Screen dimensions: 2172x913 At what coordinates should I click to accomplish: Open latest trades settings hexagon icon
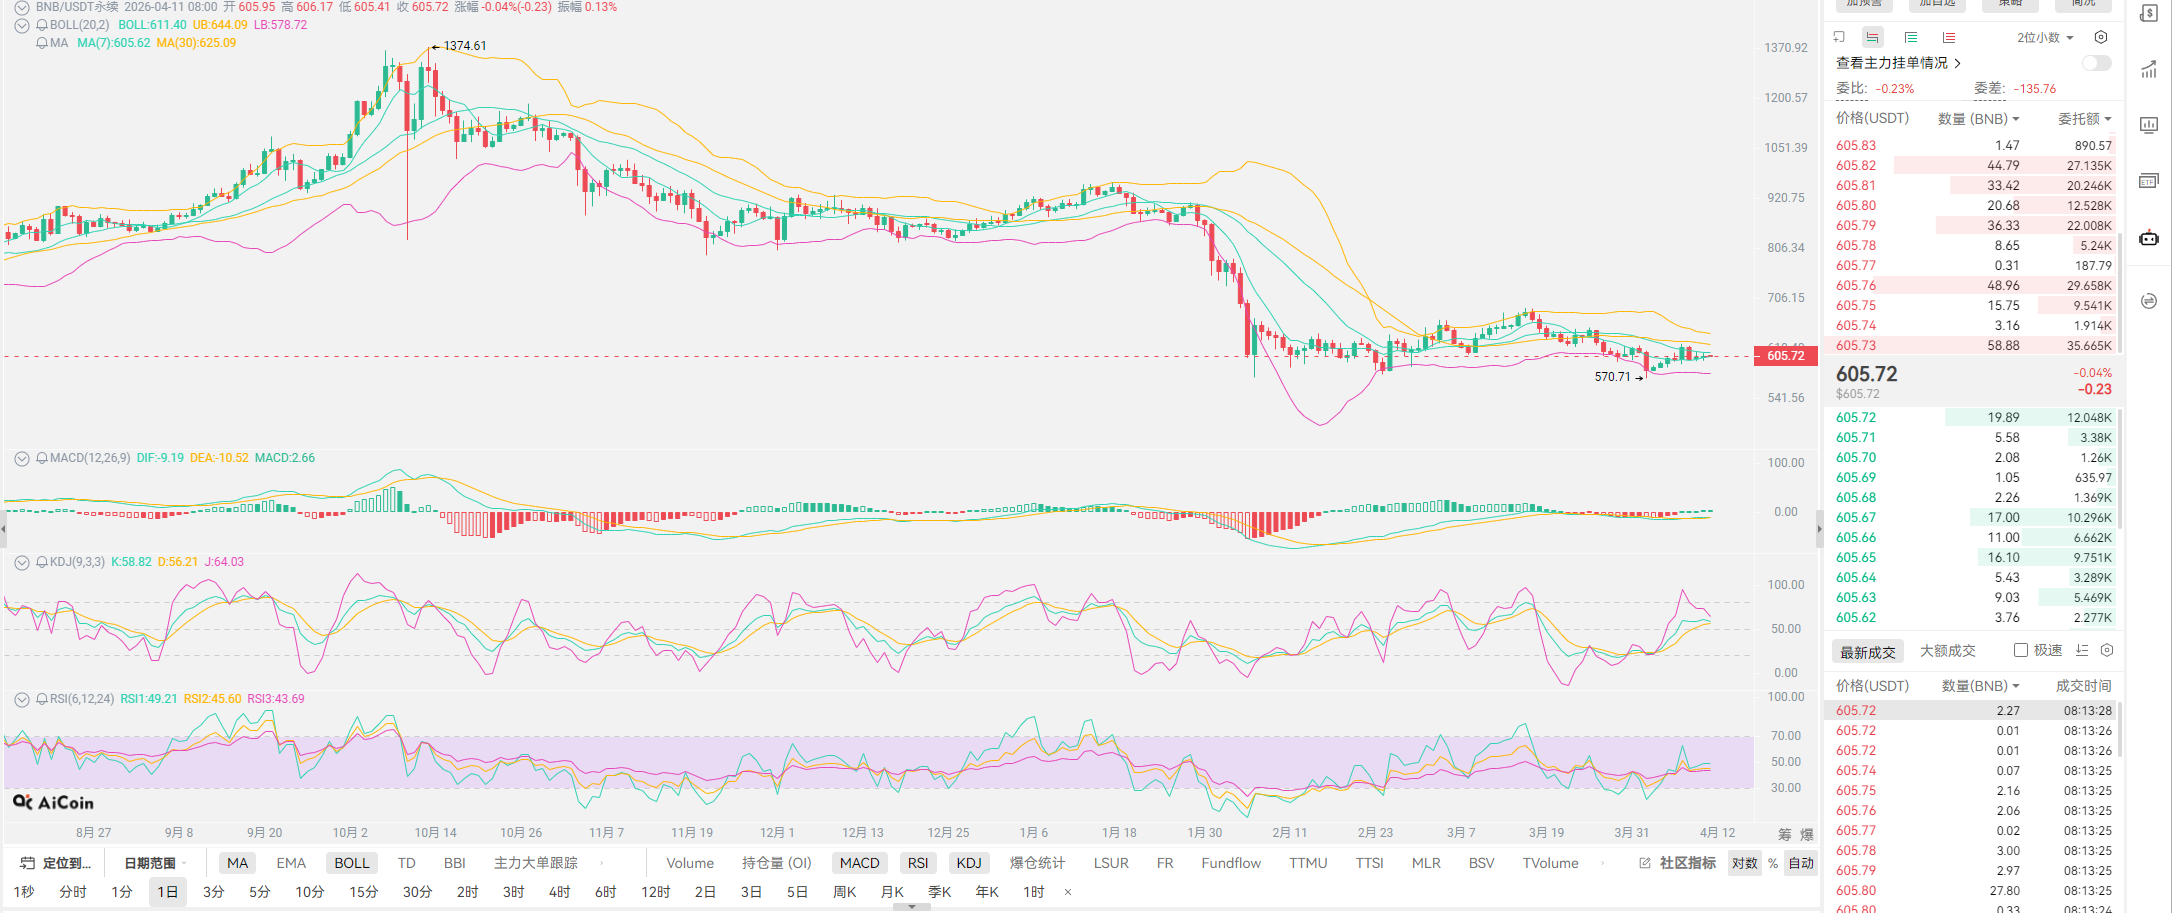click(2107, 650)
